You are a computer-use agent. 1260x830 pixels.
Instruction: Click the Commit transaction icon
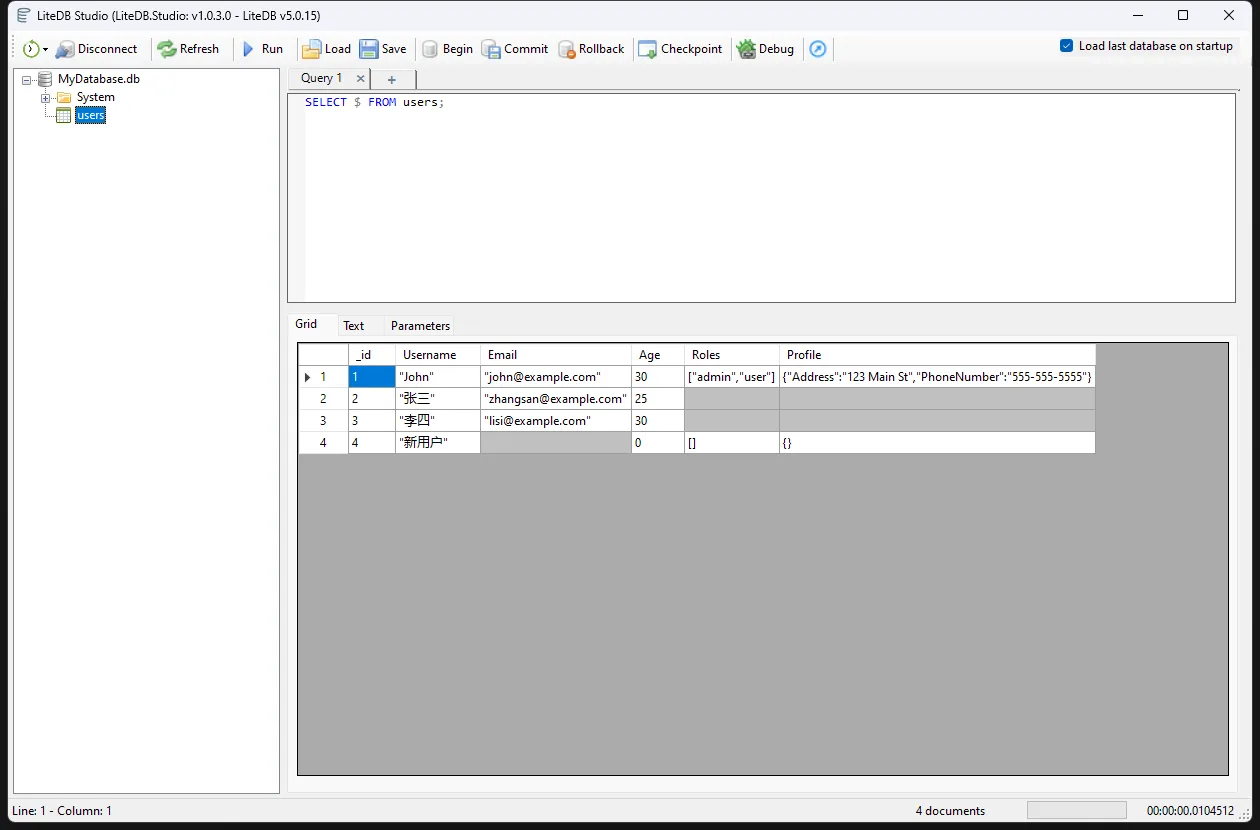point(491,49)
